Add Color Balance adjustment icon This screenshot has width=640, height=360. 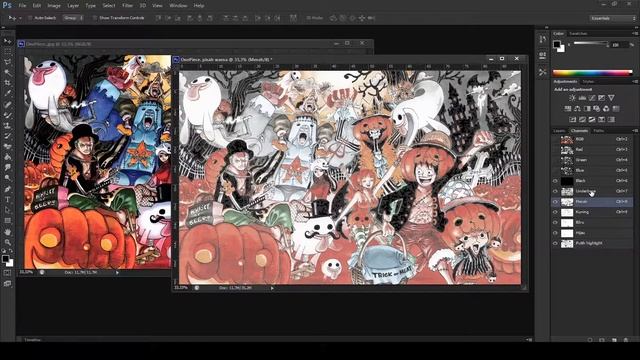point(577,109)
